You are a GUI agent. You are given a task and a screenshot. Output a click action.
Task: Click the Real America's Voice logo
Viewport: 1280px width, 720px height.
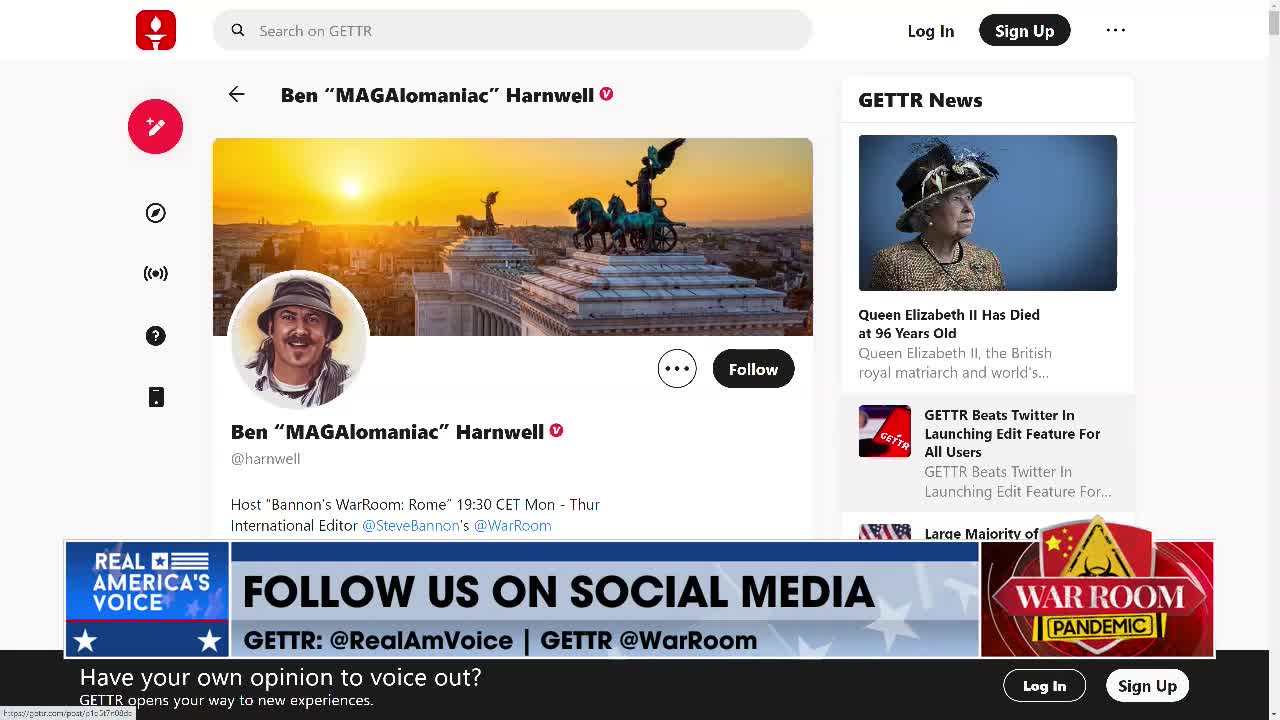(x=148, y=599)
